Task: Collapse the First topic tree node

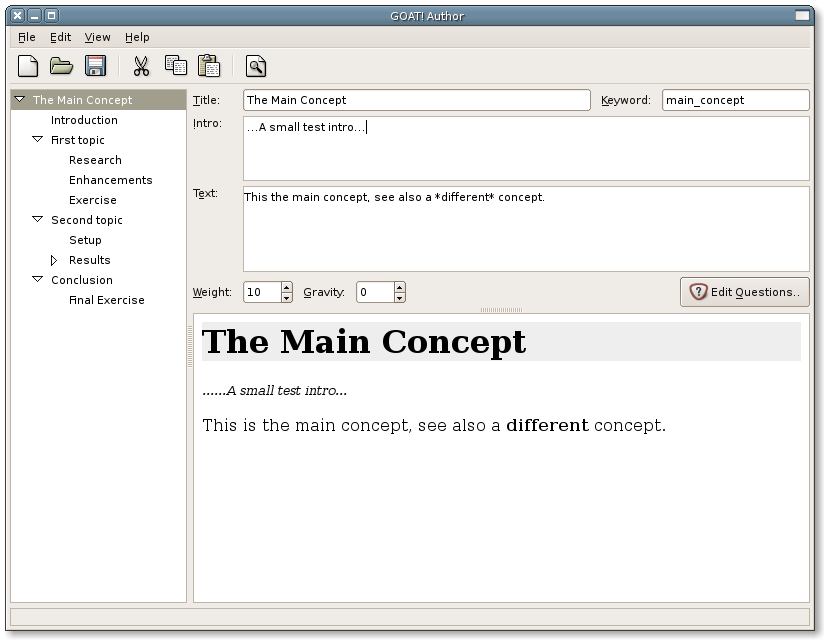Action: pyautogui.click(x=38, y=140)
